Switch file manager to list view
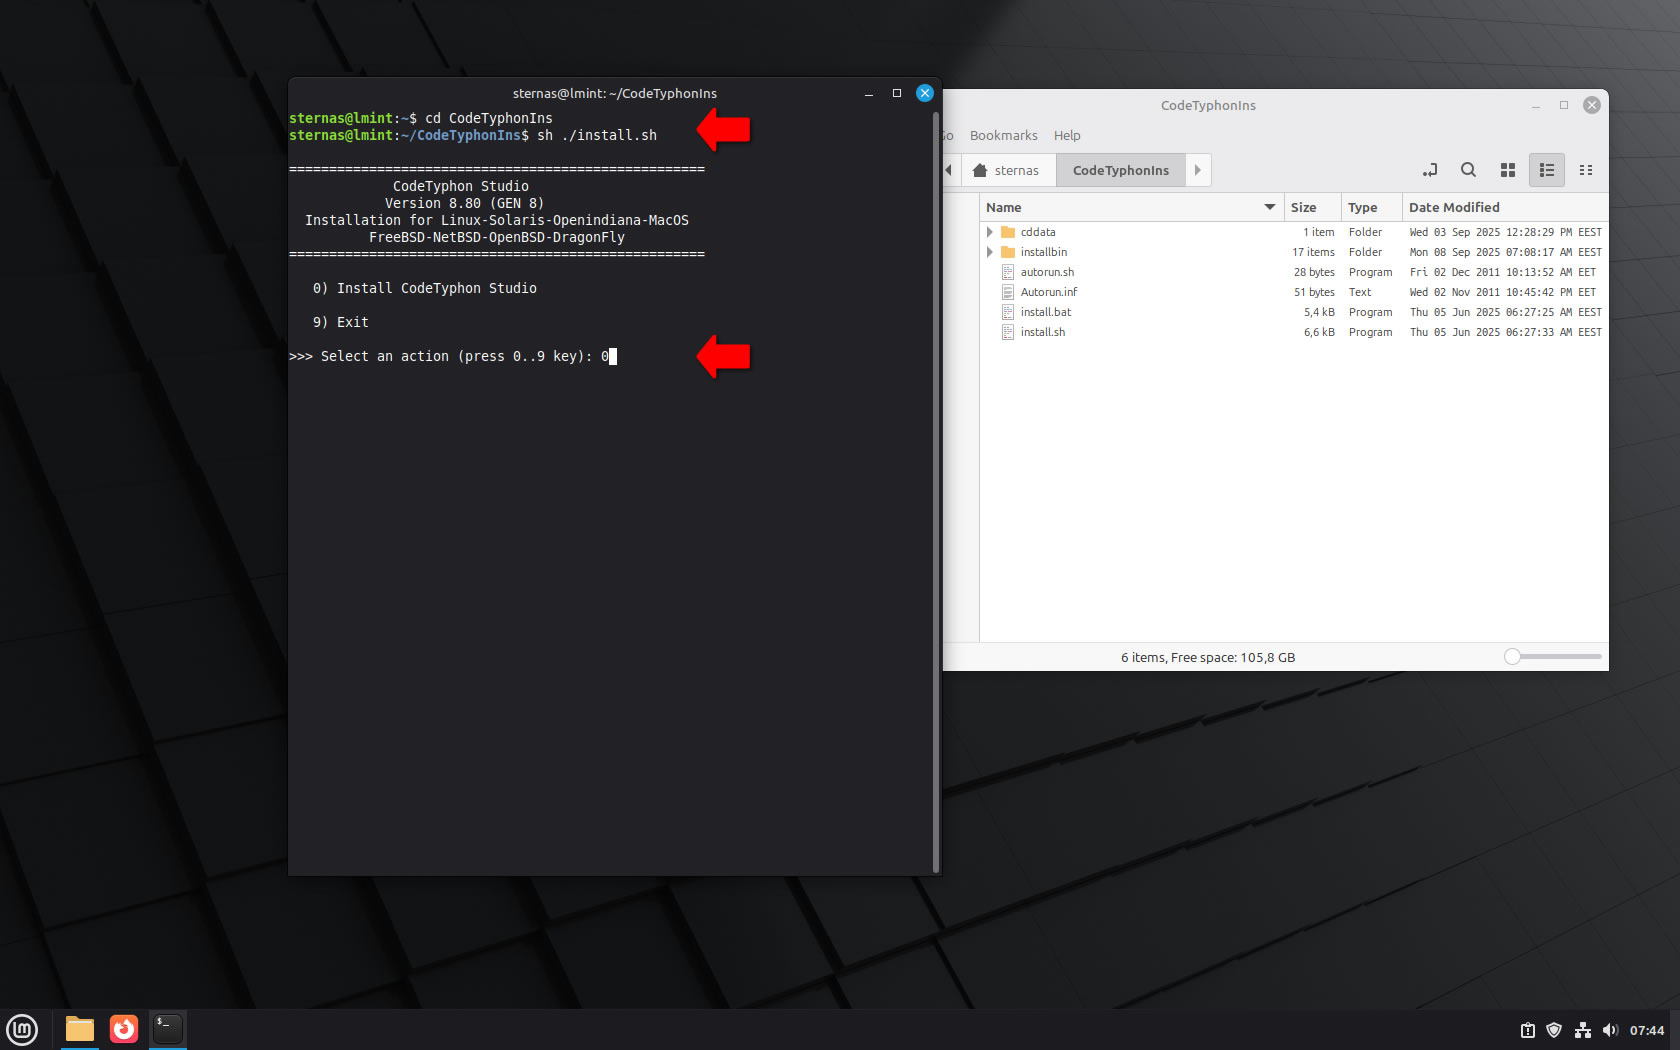The image size is (1680, 1050). tap(1546, 170)
